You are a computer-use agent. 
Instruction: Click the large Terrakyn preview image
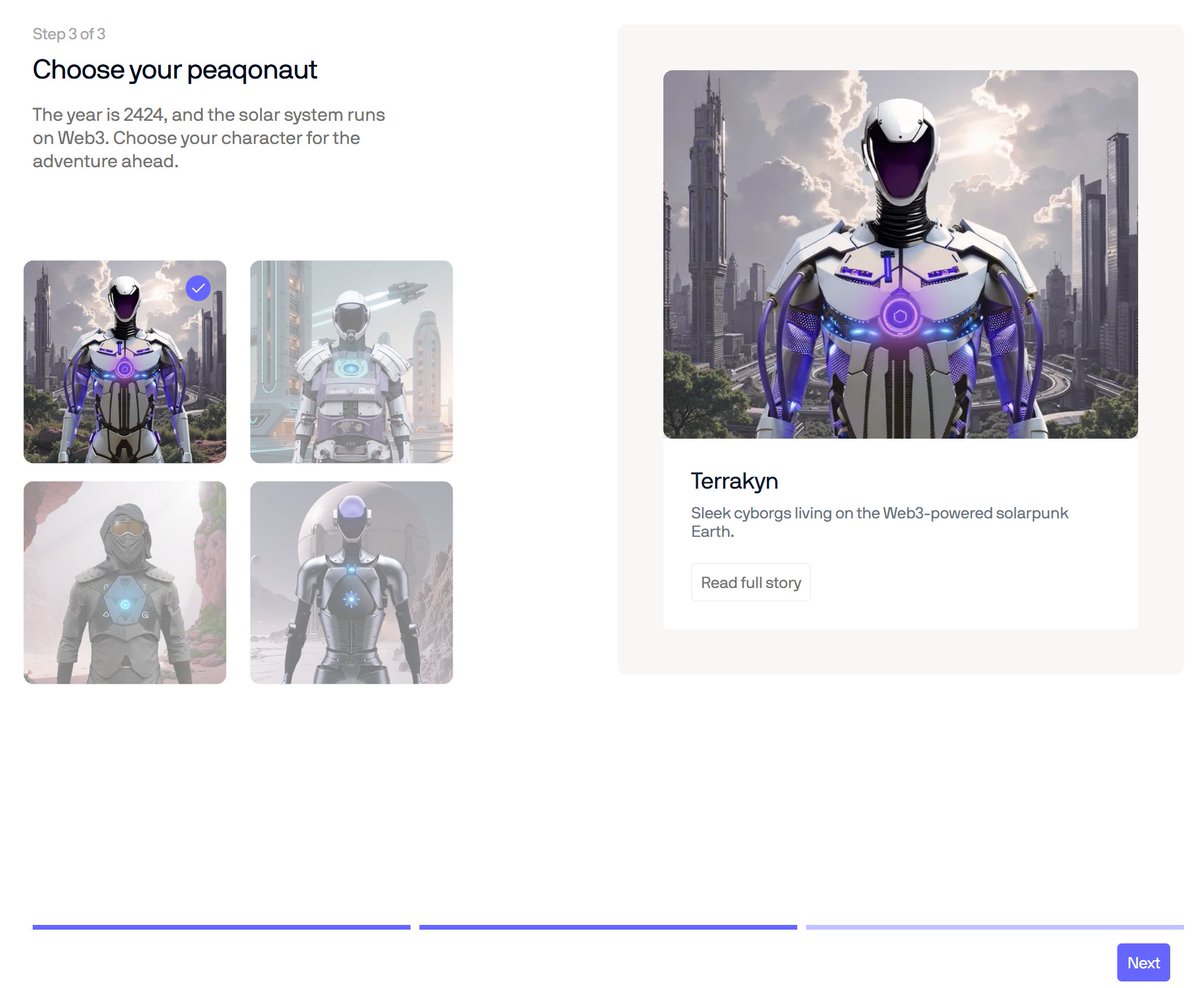(900, 254)
